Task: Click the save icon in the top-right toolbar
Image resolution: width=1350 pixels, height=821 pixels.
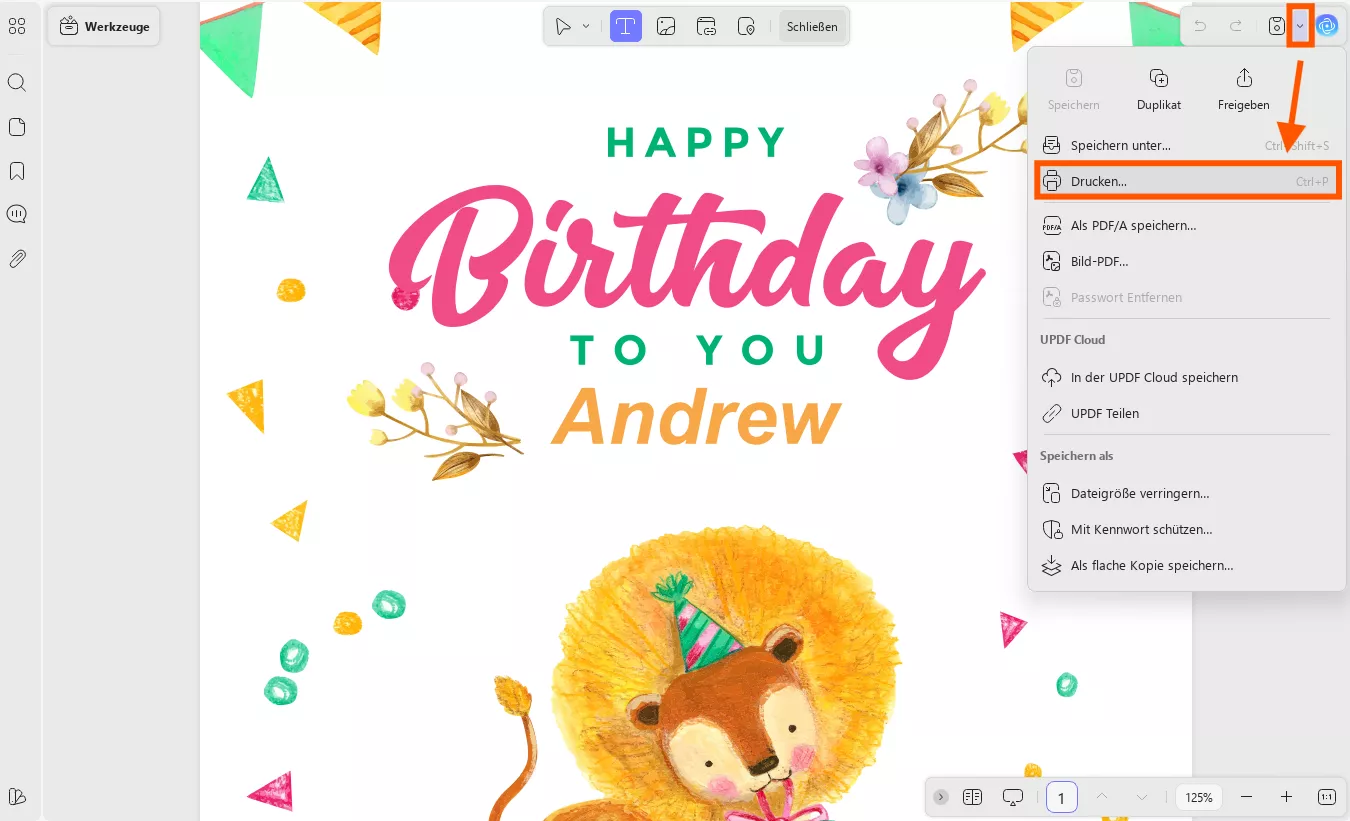Action: (x=1277, y=26)
